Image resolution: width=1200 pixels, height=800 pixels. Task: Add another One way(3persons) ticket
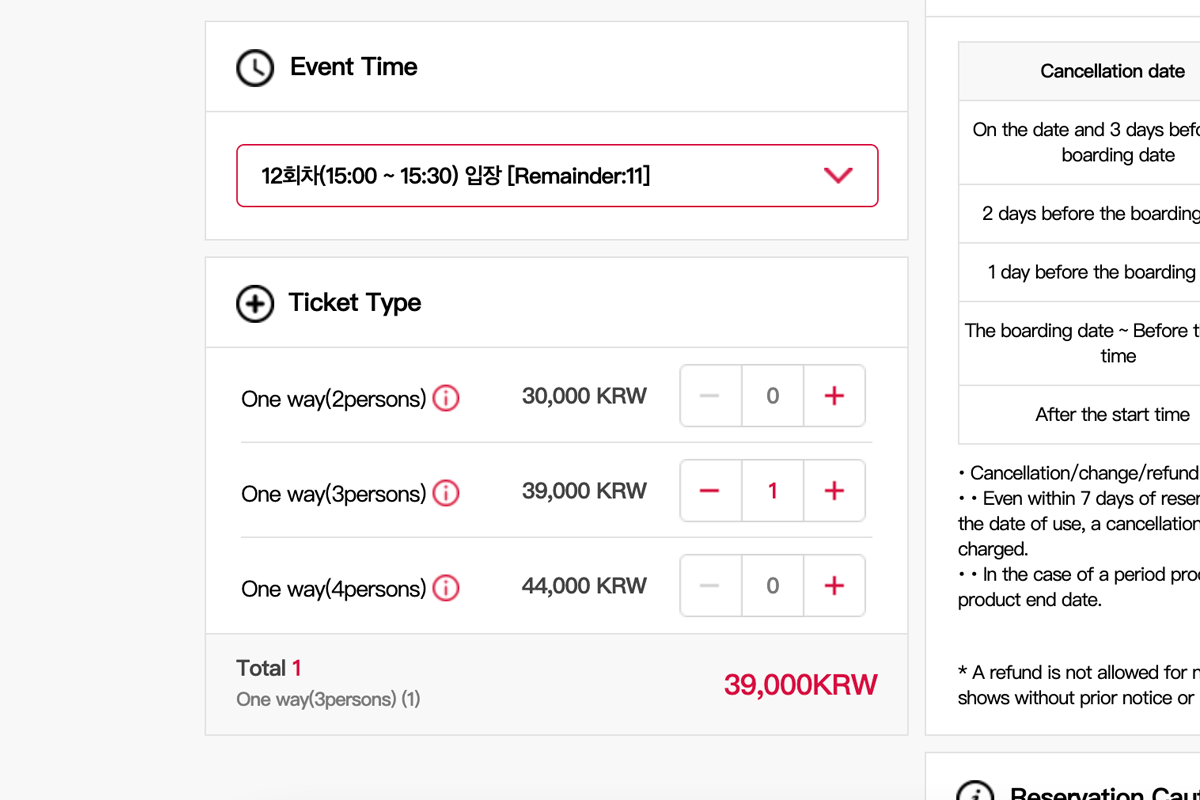coord(834,491)
